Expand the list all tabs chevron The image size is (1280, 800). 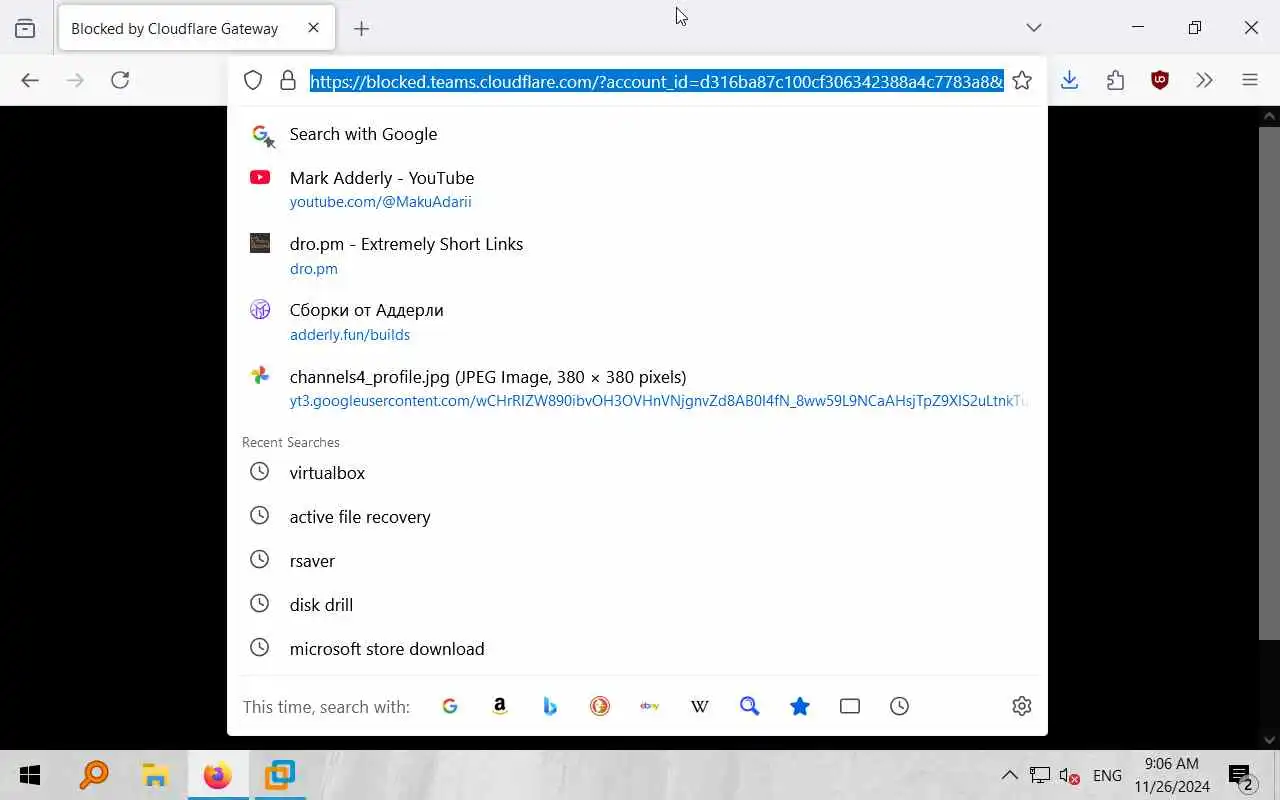point(1034,28)
